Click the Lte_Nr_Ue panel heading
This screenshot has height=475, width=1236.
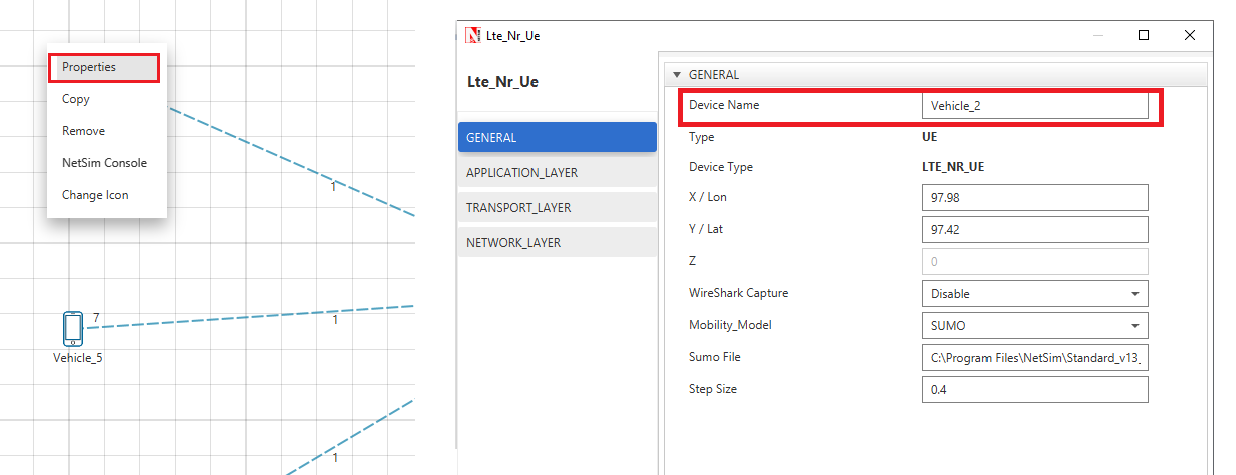[503, 82]
